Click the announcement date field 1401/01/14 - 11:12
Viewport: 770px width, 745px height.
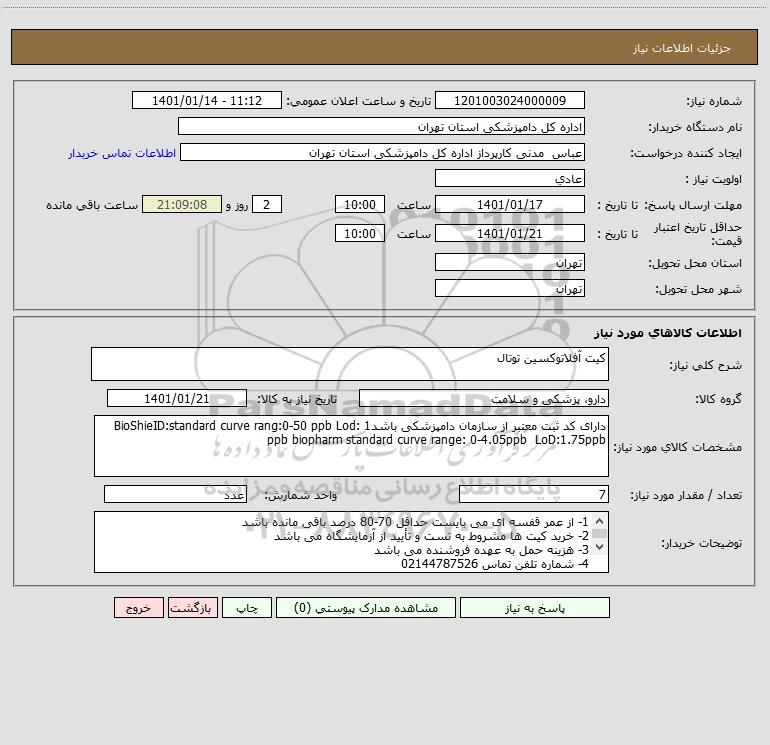[x=207, y=101]
